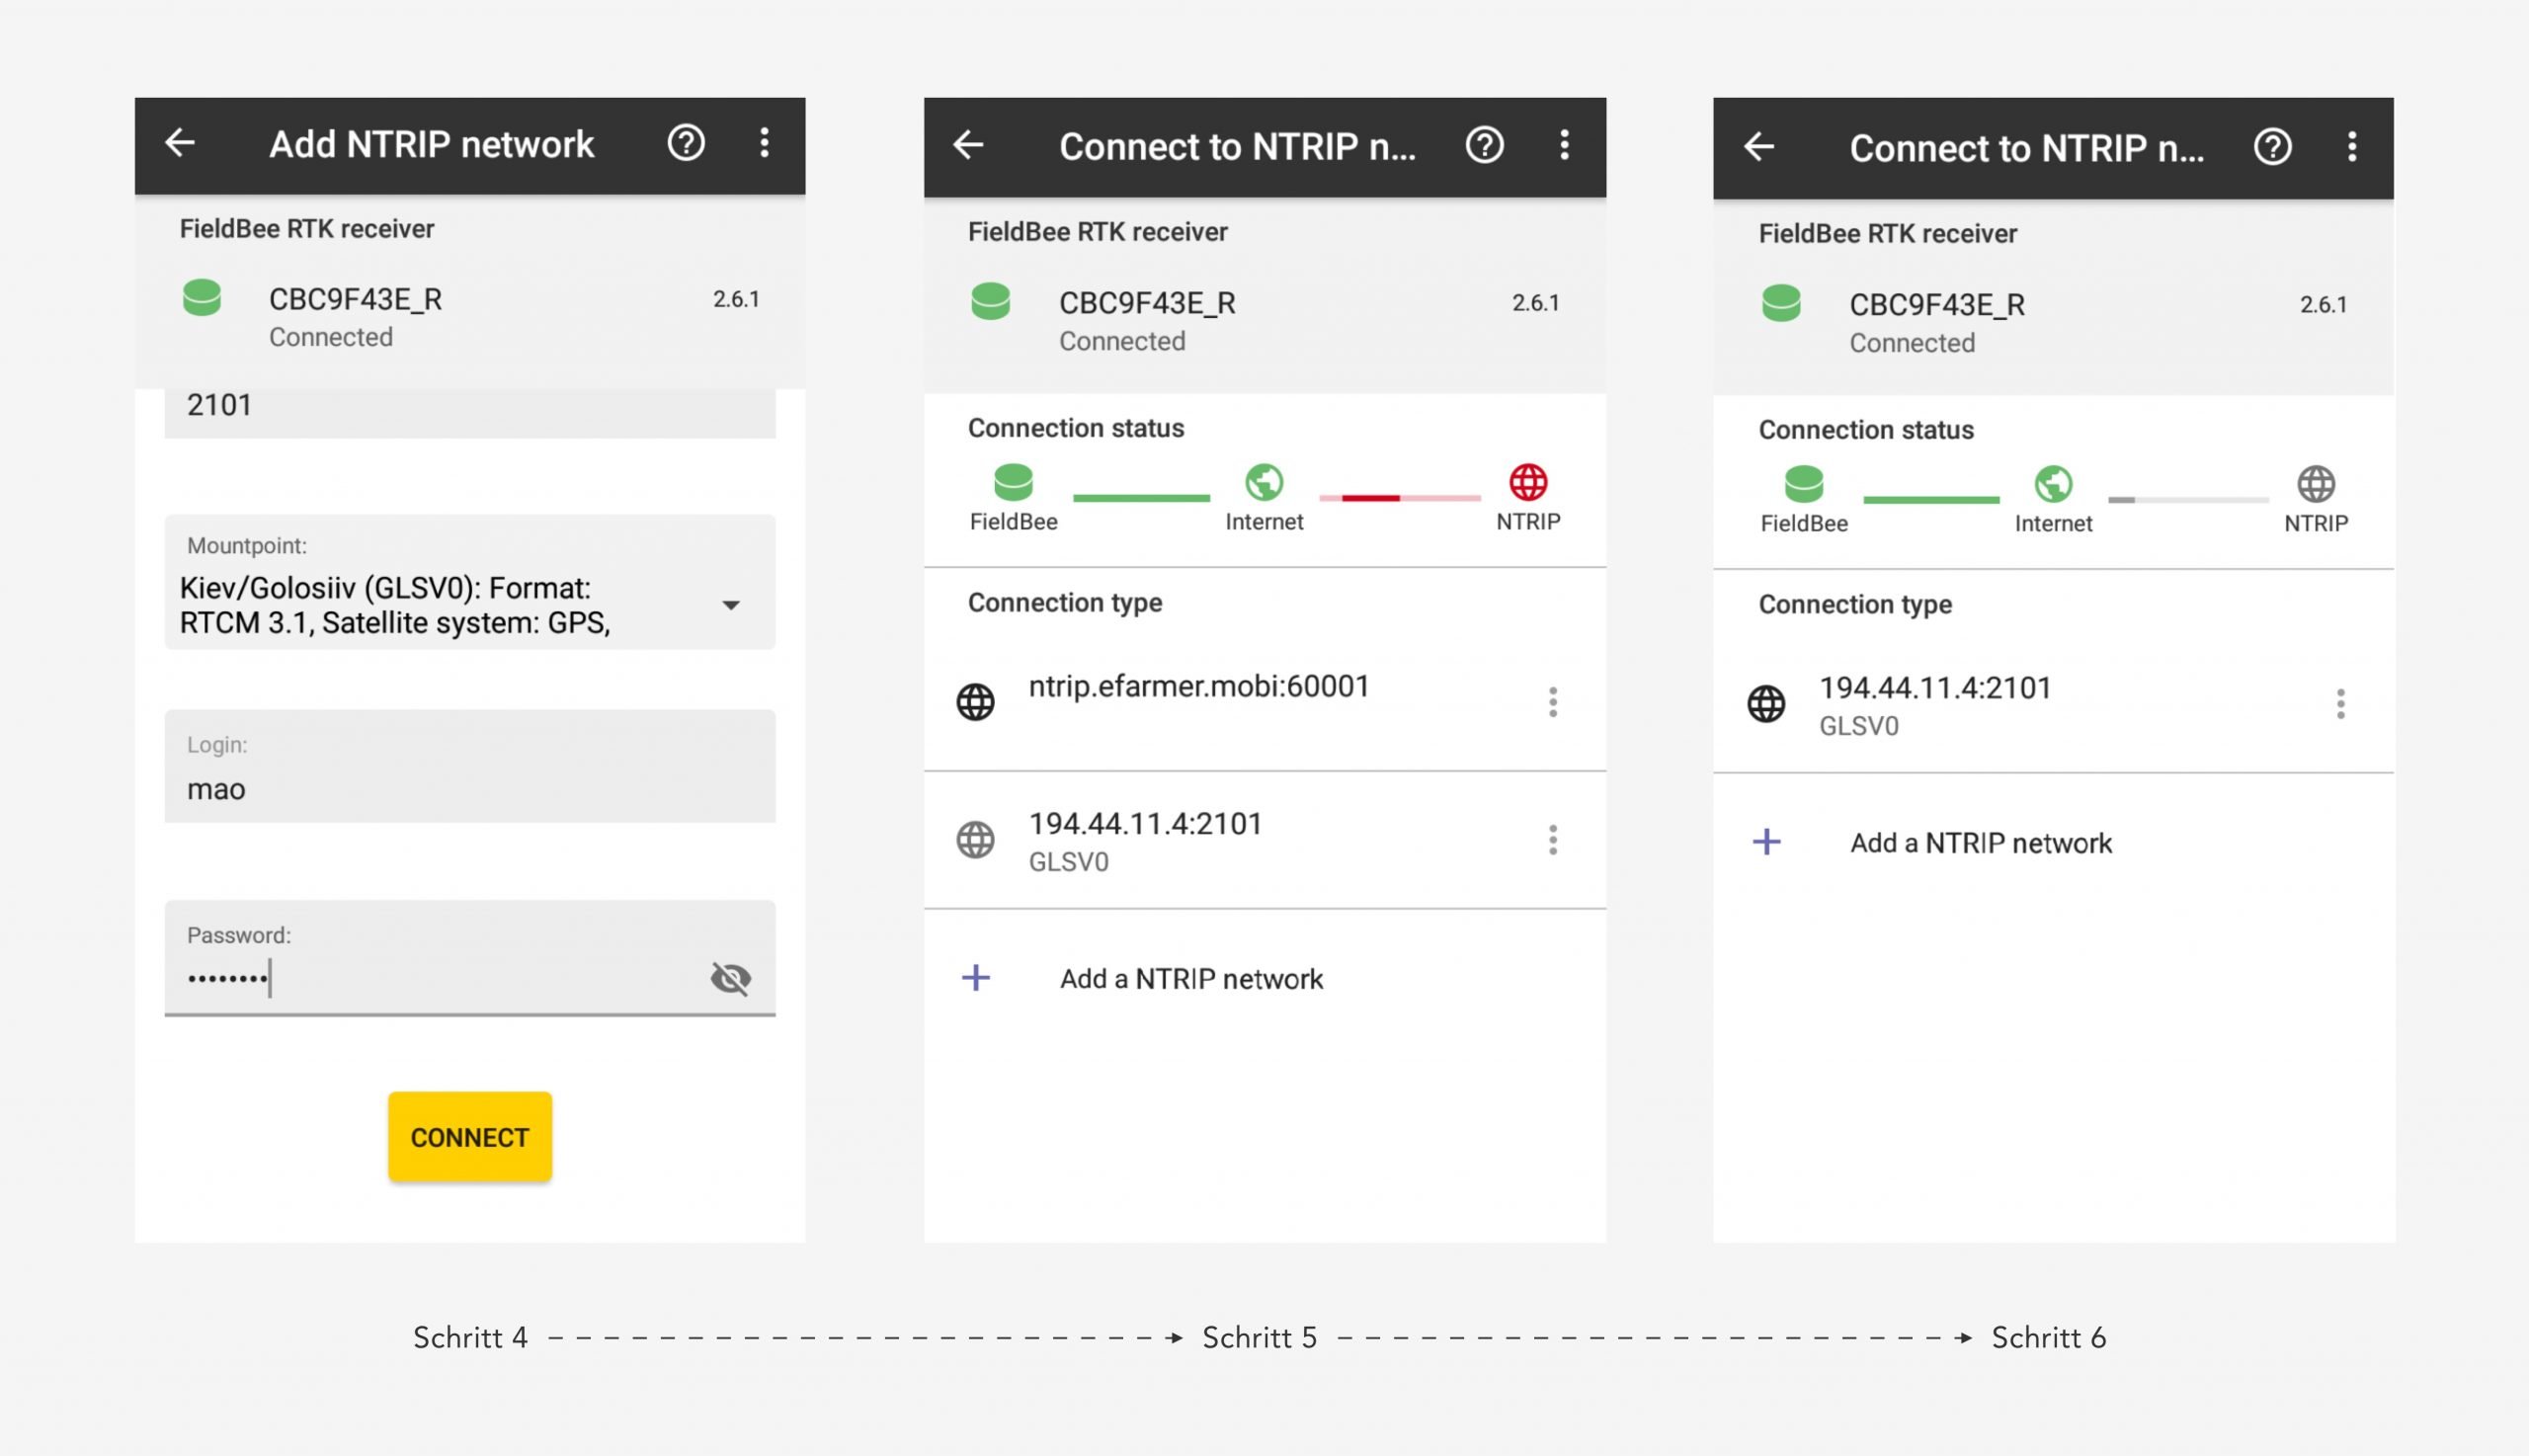Click the Internet connection icon (Step 5)
The image size is (2529, 1456).
1263,483
